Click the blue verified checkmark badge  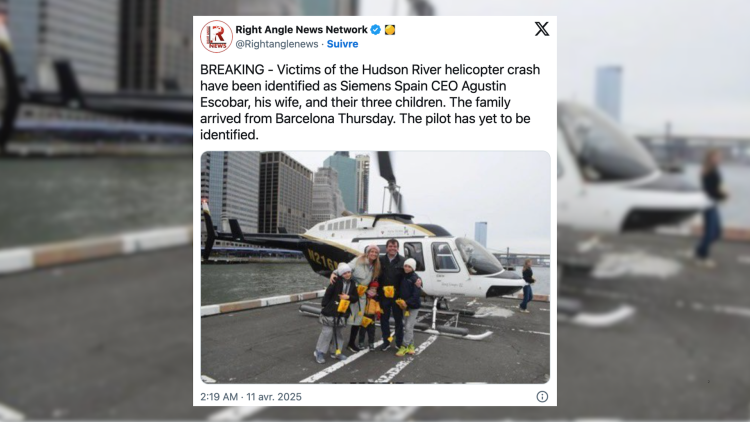(x=375, y=30)
